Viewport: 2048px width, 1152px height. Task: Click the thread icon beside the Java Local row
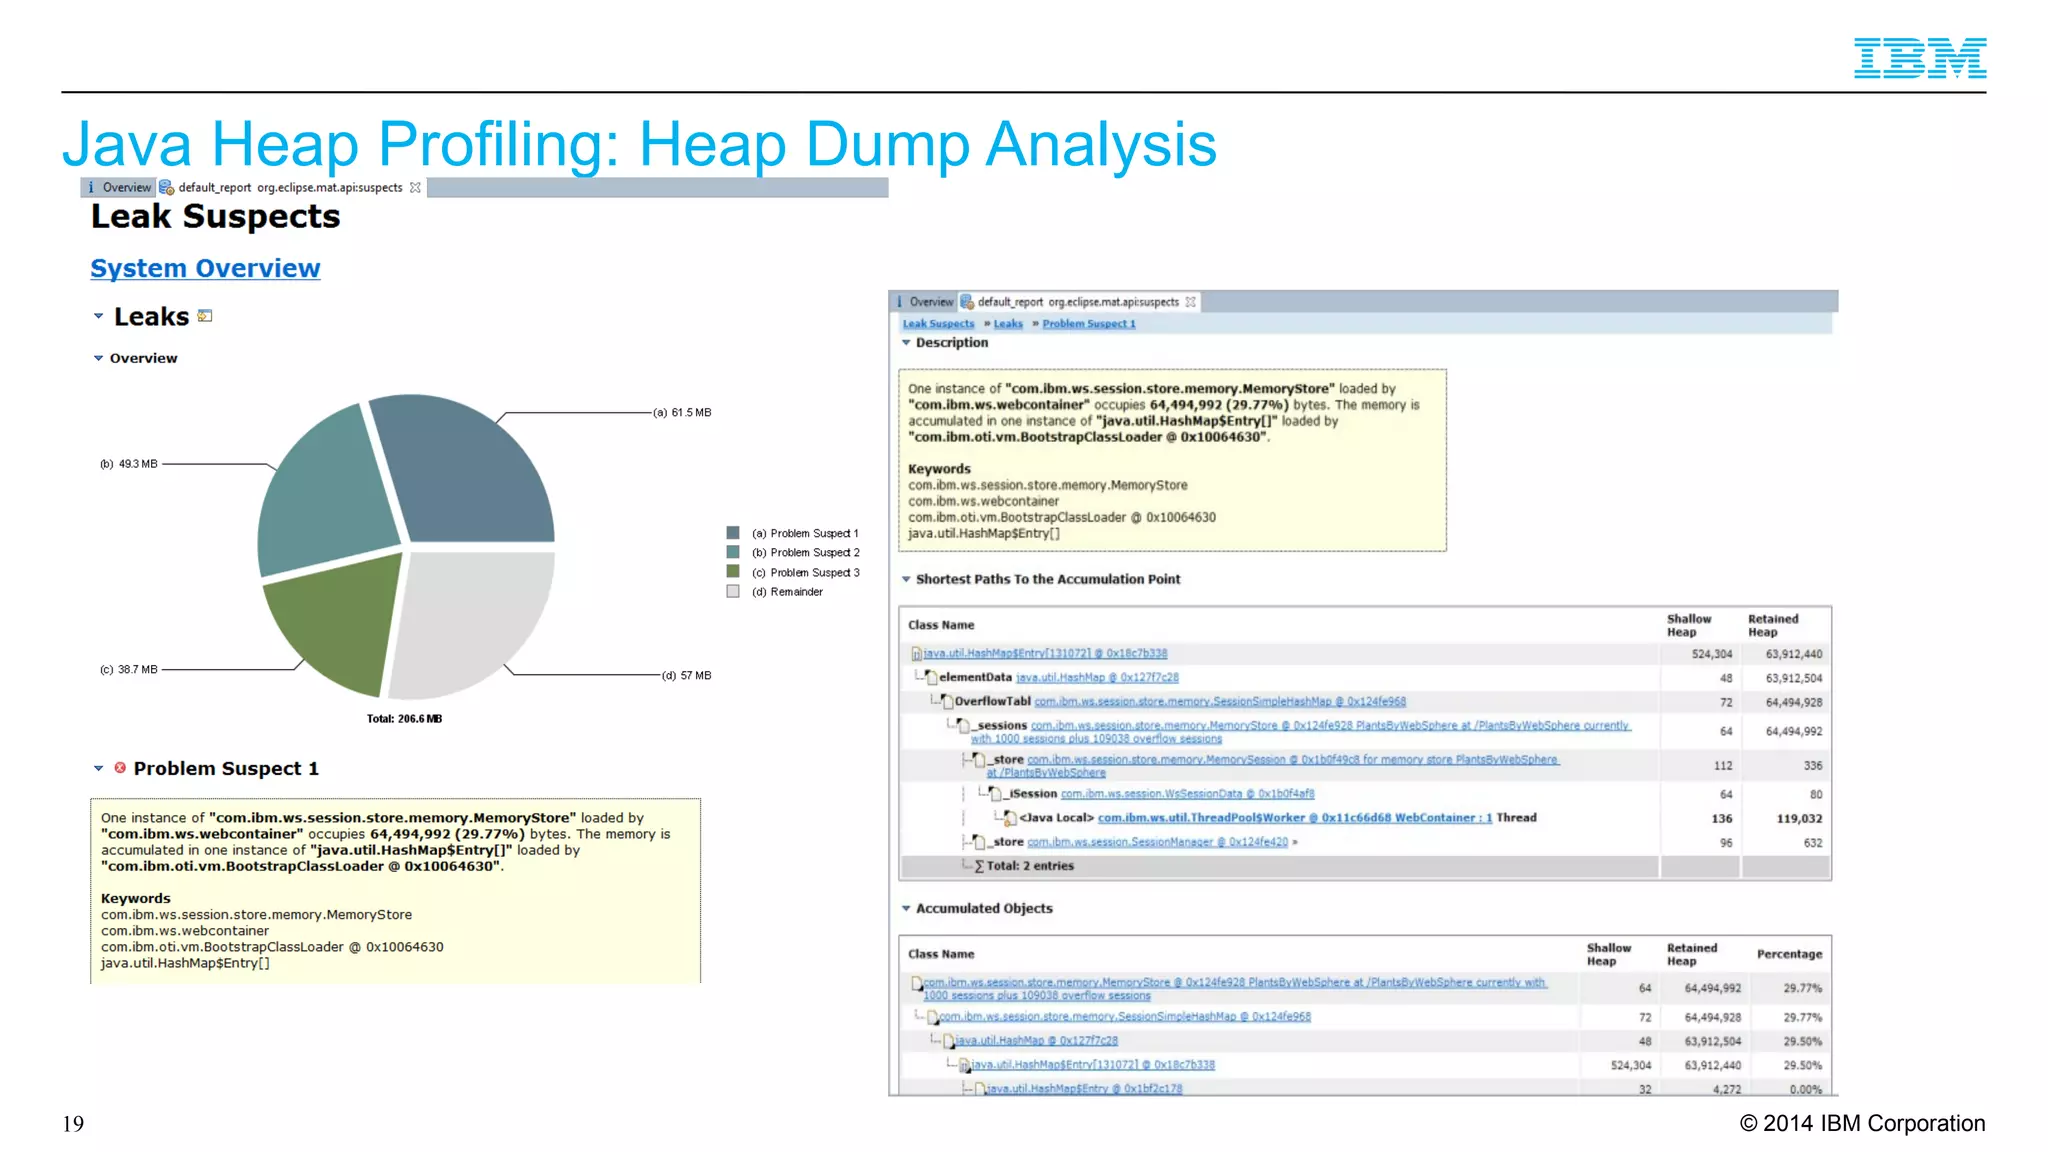click(x=1010, y=818)
